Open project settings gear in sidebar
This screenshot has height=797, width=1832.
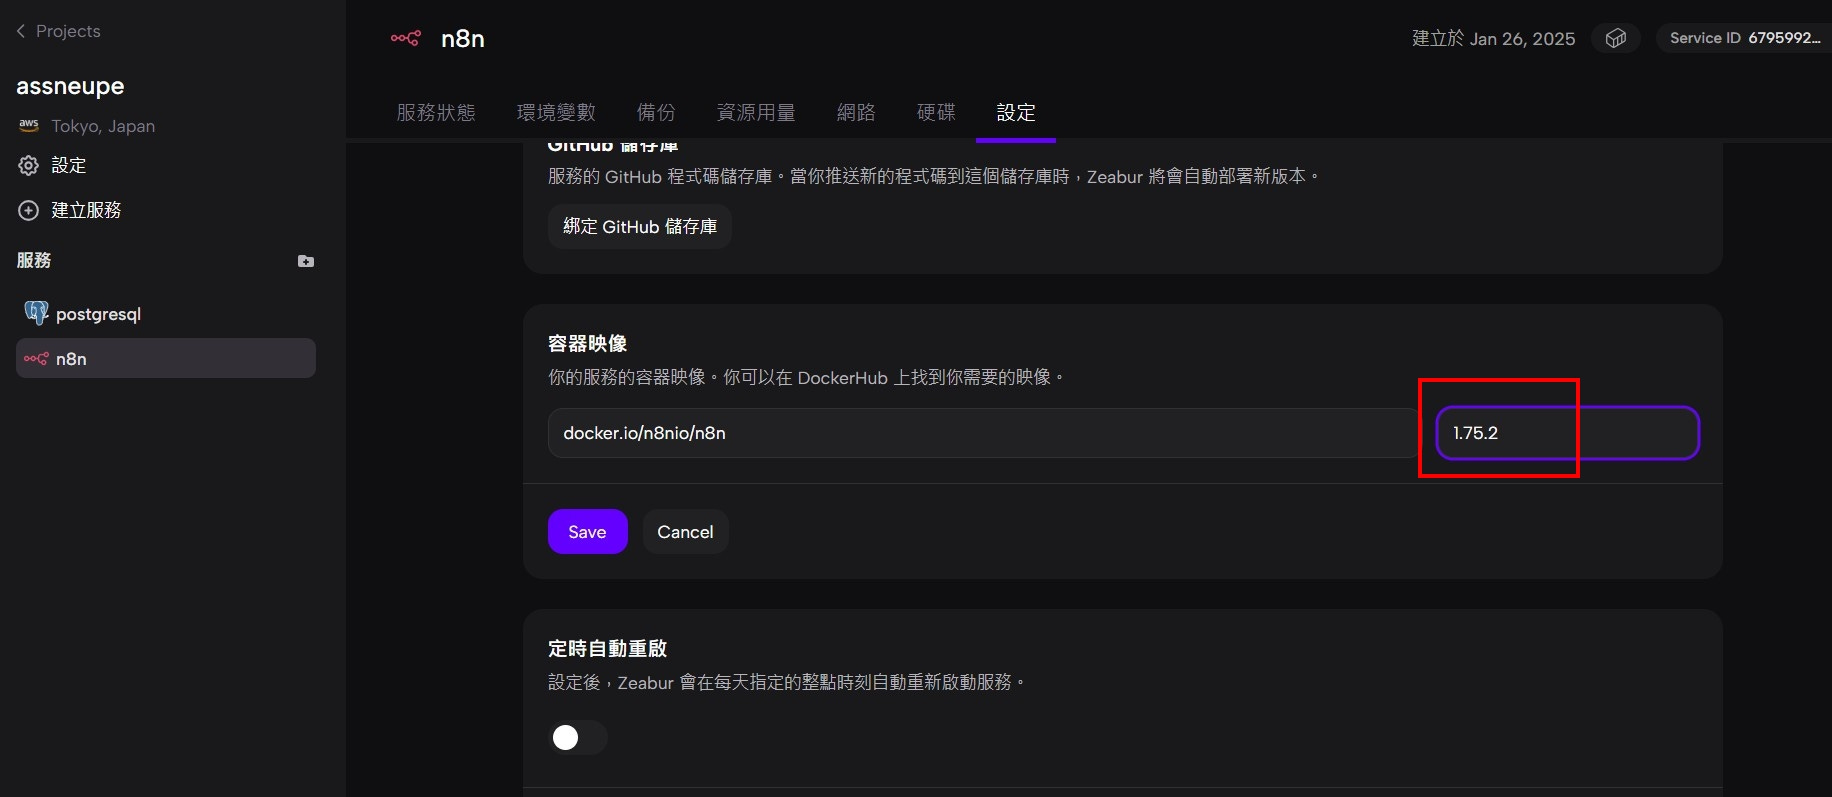(x=29, y=165)
